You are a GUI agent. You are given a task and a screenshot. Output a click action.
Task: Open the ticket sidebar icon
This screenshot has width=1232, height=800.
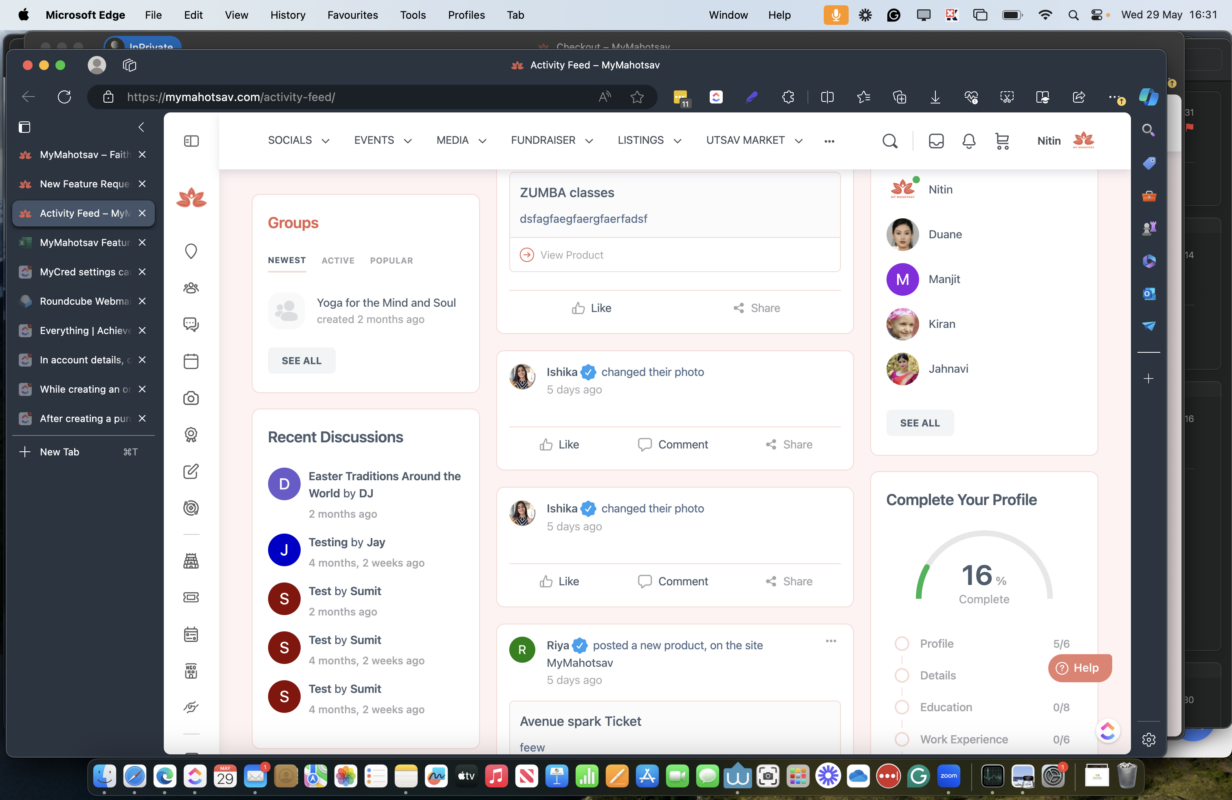191,597
